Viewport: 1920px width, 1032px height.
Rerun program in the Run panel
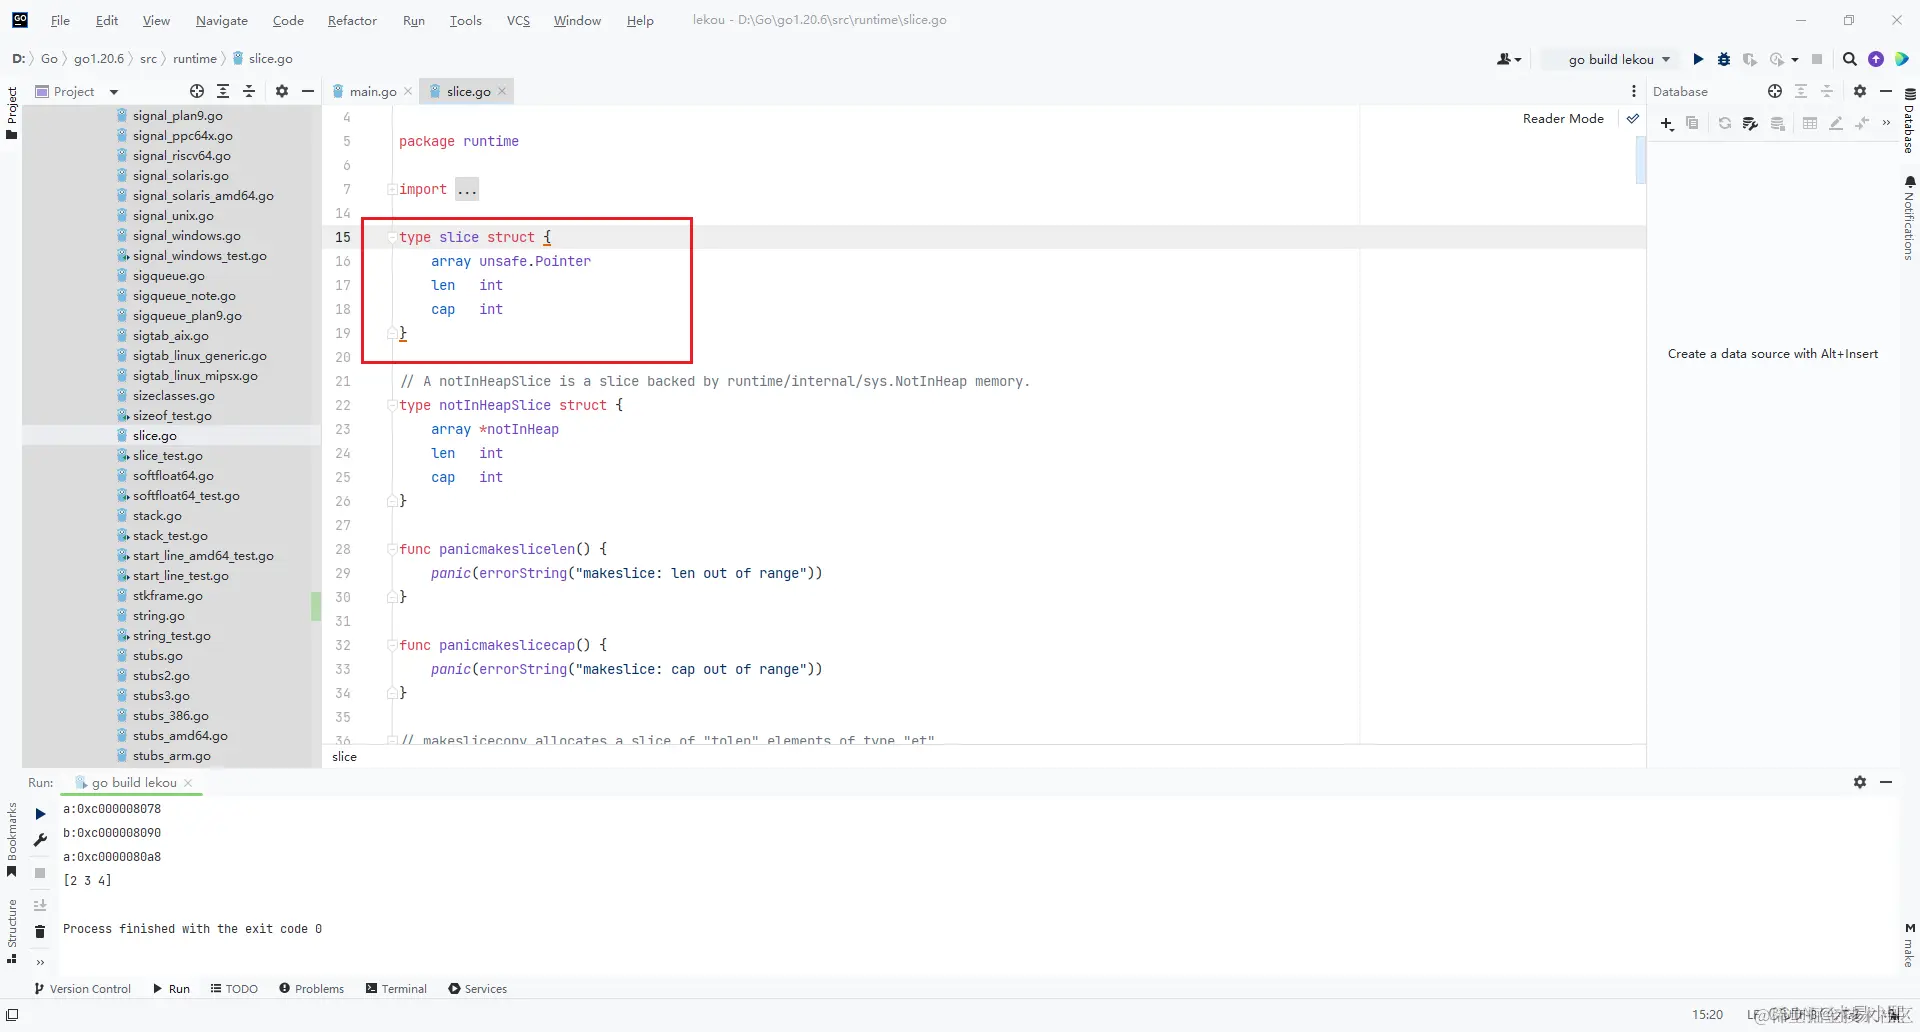click(x=40, y=814)
